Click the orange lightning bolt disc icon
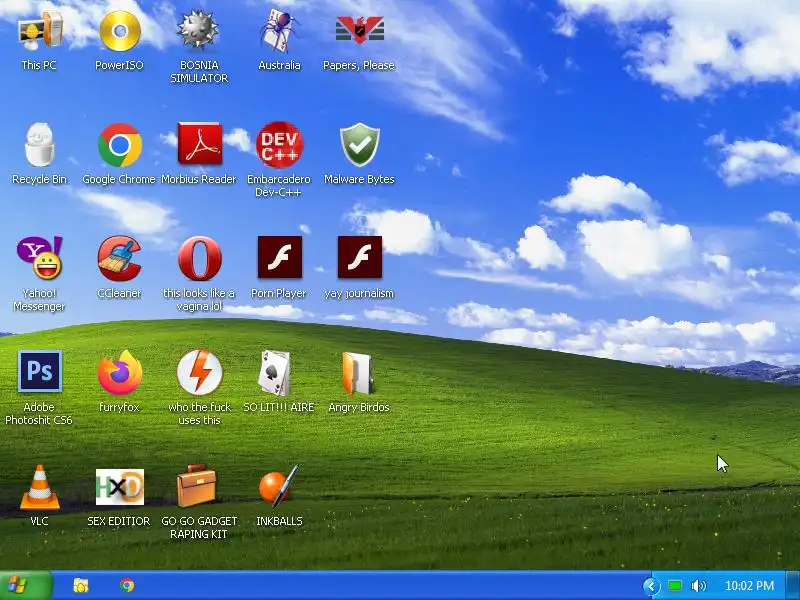The width and height of the screenshot is (800, 600). coord(199,372)
